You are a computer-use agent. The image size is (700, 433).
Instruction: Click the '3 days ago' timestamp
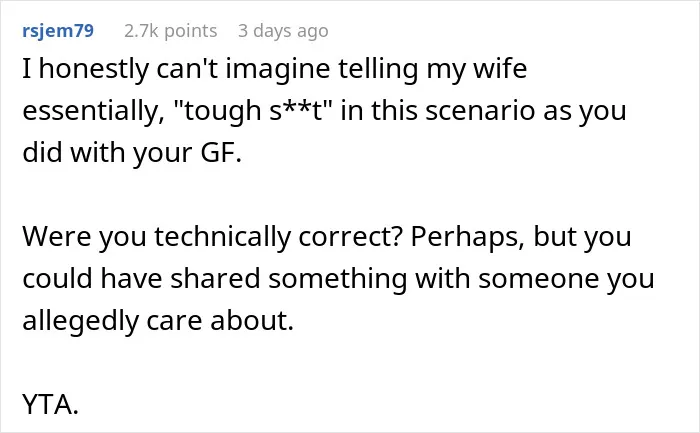(283, 31)
